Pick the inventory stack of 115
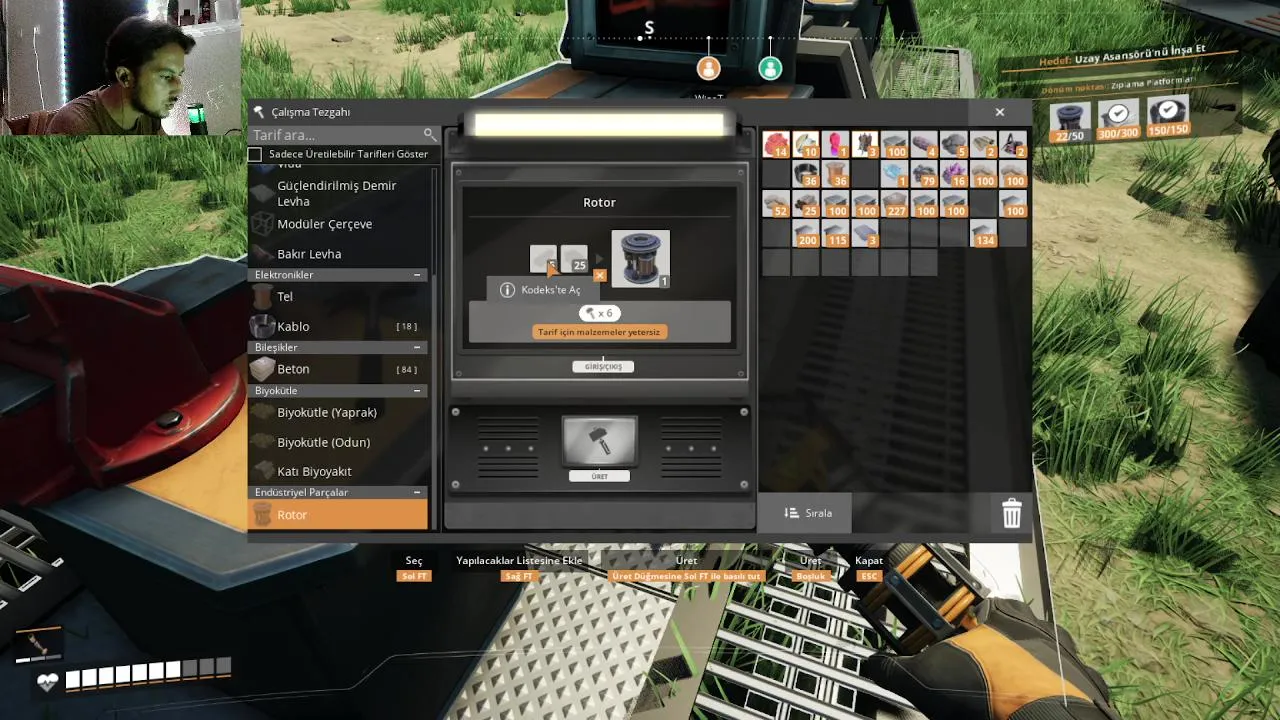The height and width of the screenshot is (720, 1280). coord(836,234)
